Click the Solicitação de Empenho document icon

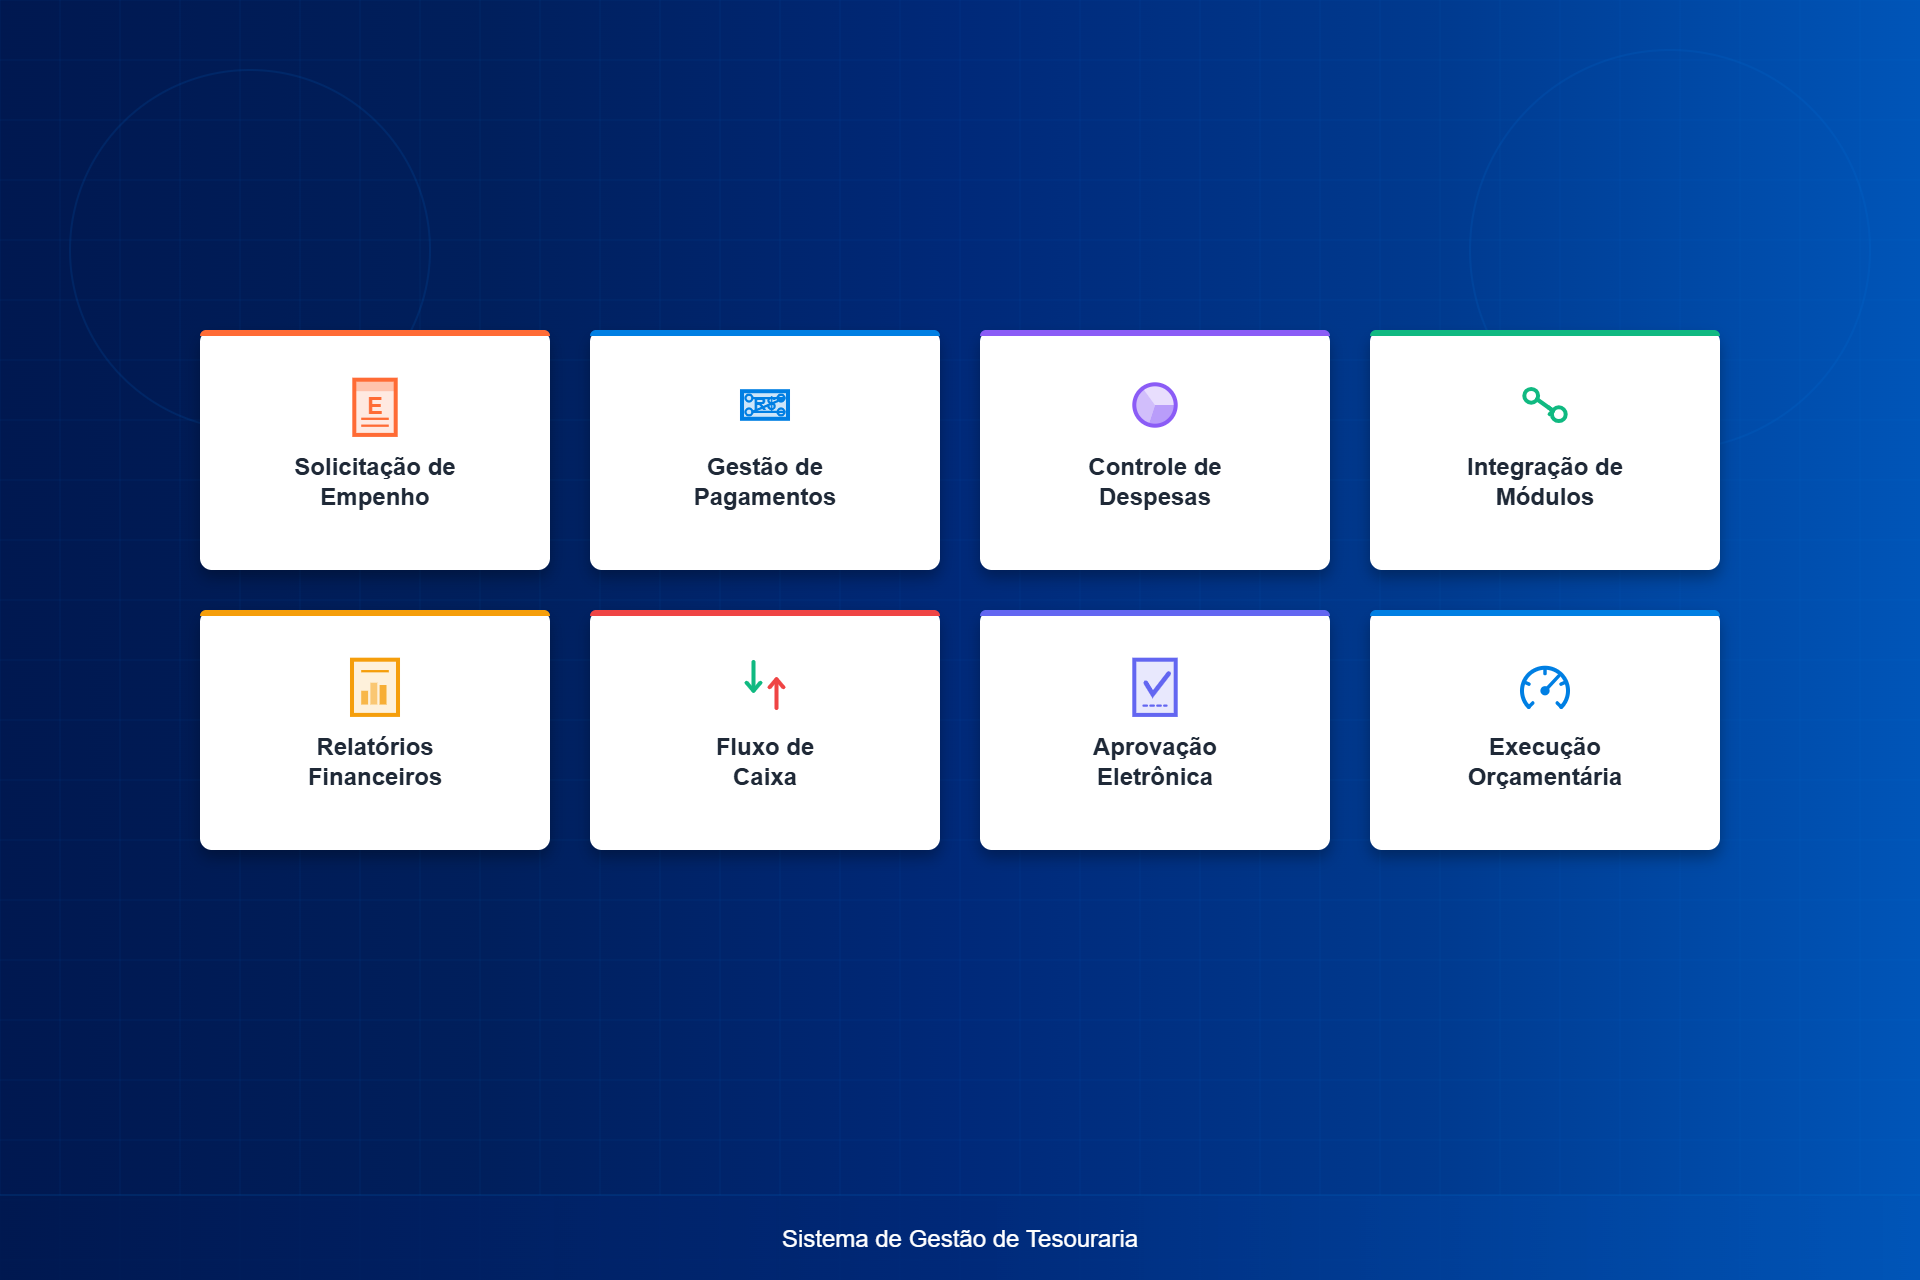click(x=375, y=407)
